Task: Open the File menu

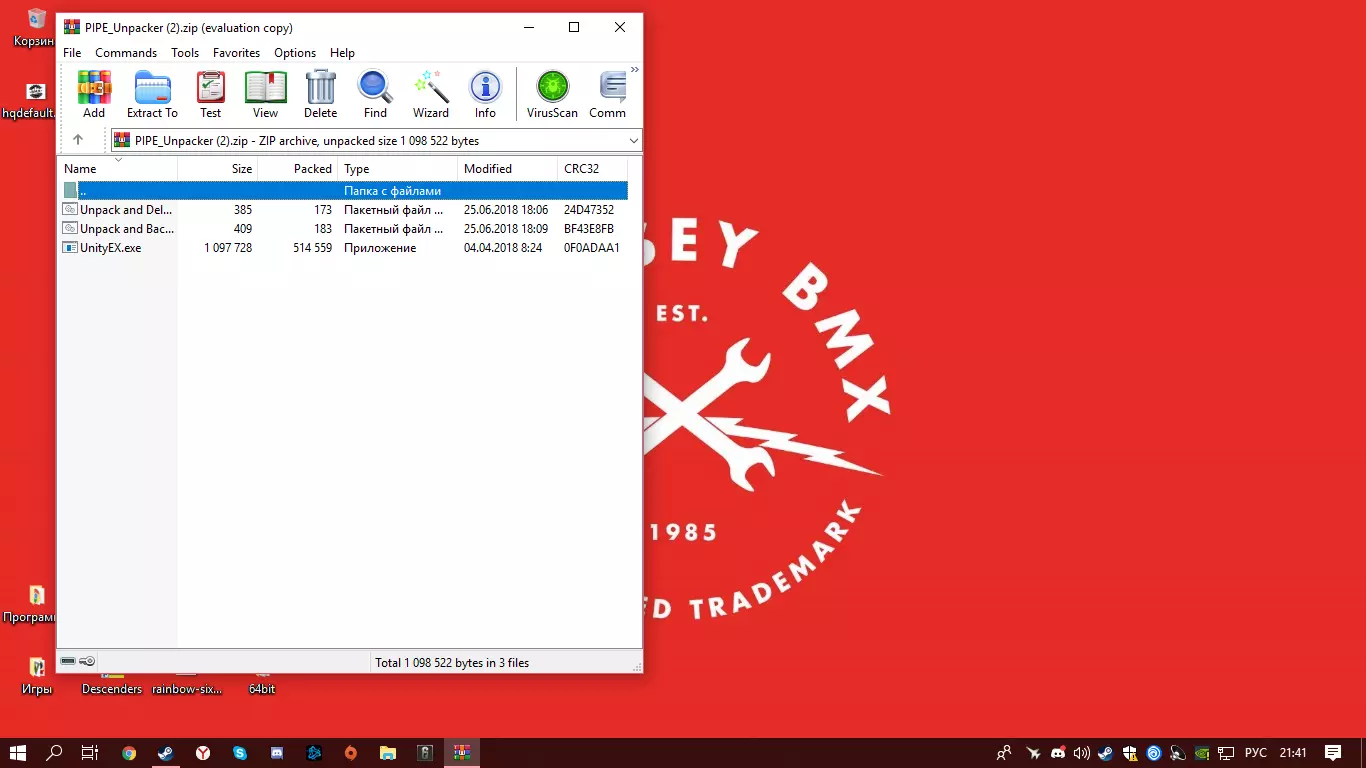Action: (x=72, y=53)
